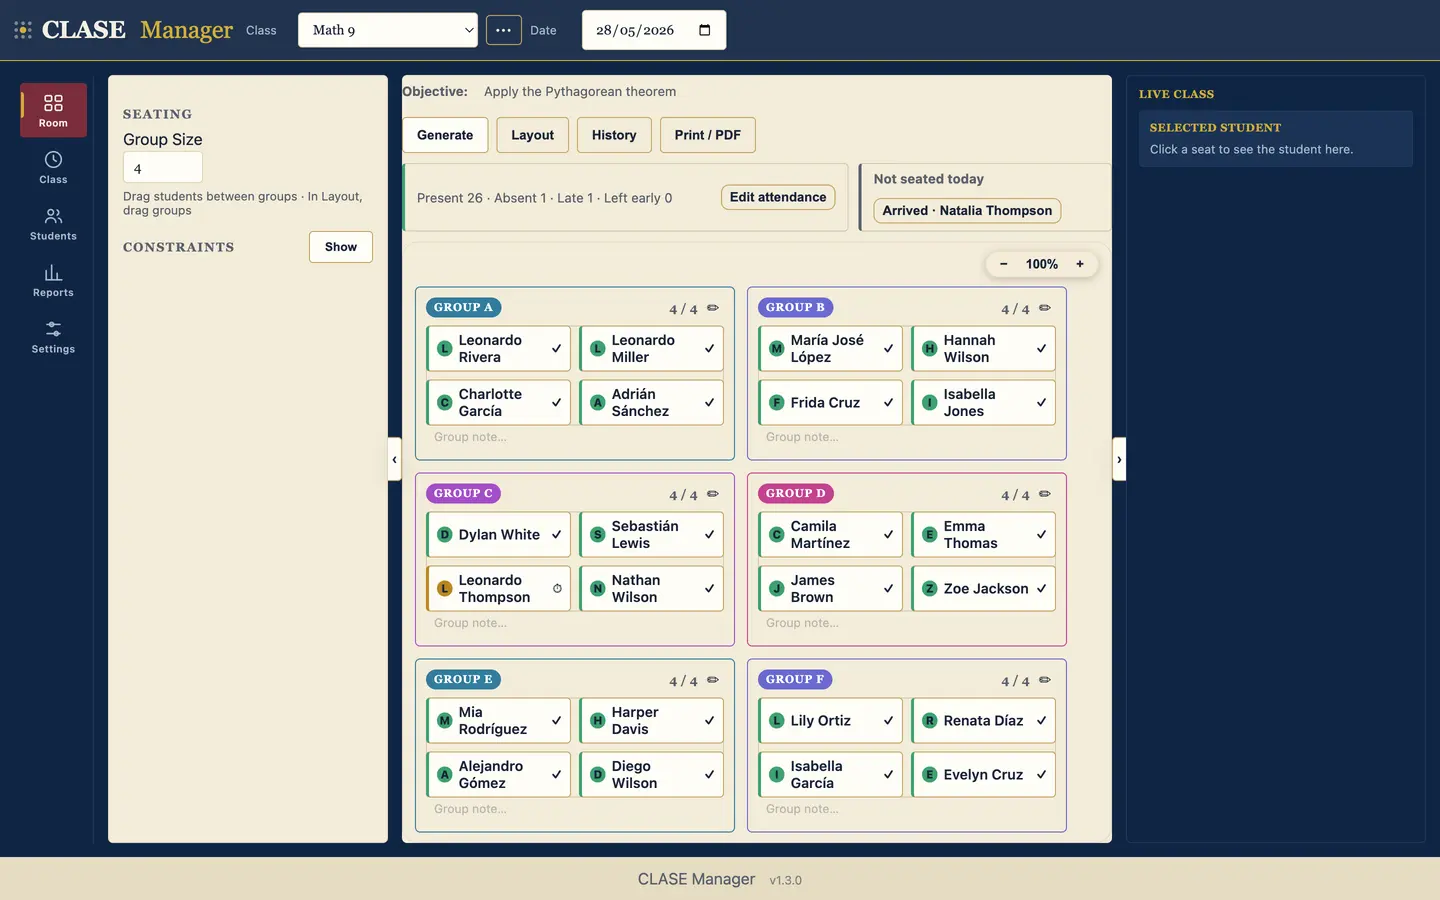Click Diego Wilson's D avatar badge
1440x900 pixels.
(x=597, y=775)
